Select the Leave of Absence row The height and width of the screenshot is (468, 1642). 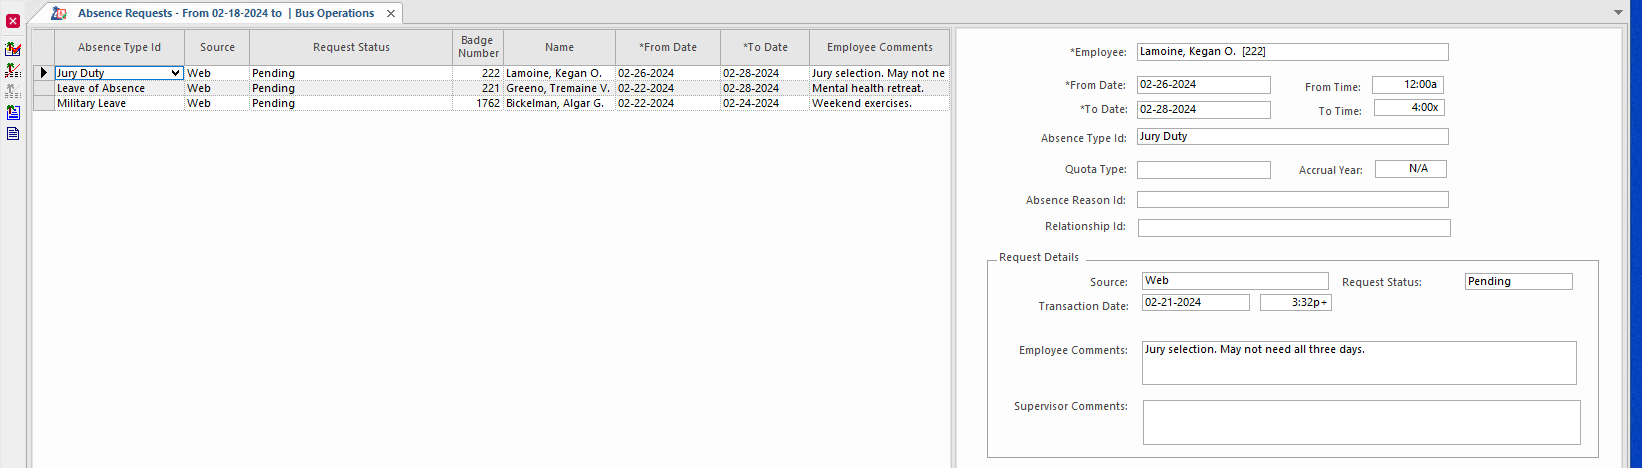click(x=491, y=88)
